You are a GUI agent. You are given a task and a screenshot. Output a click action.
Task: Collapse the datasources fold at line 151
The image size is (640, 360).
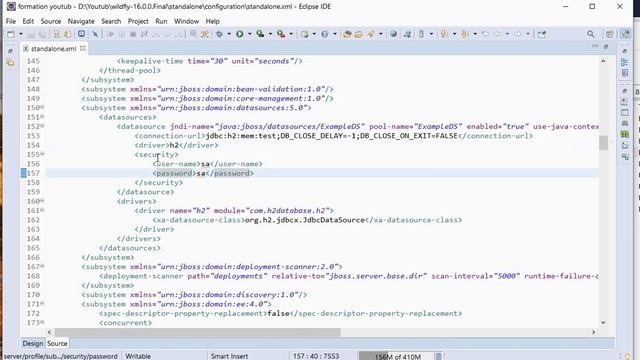(x=42, y=117)
